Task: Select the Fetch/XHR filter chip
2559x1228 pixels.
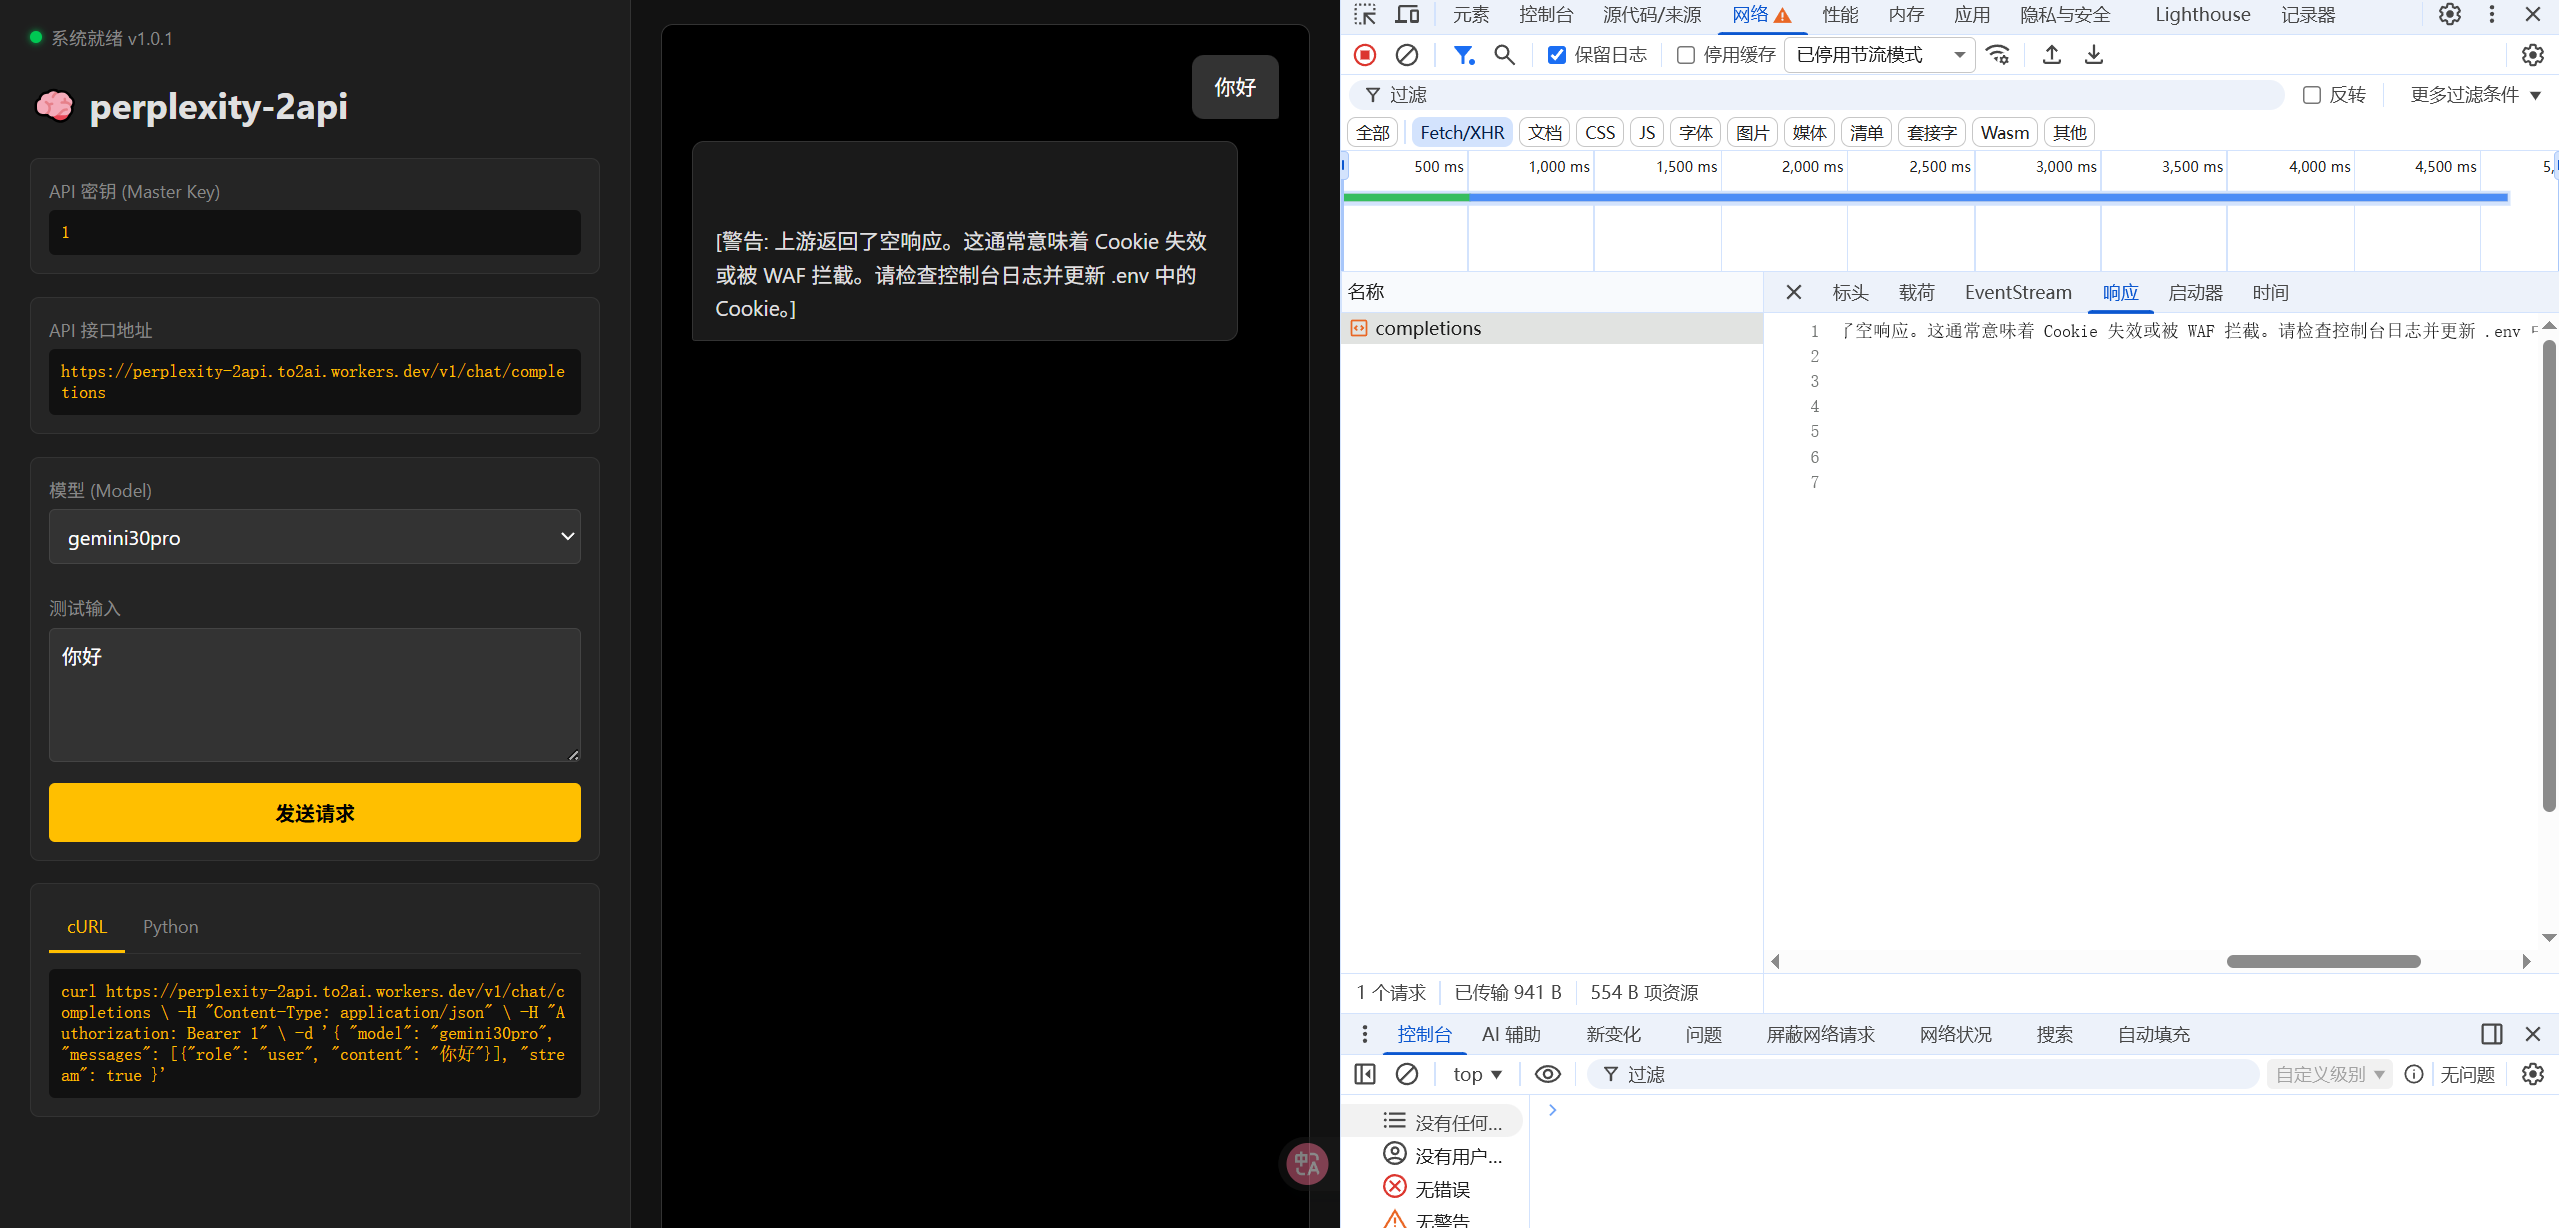Action: (x=1461, y=132)
